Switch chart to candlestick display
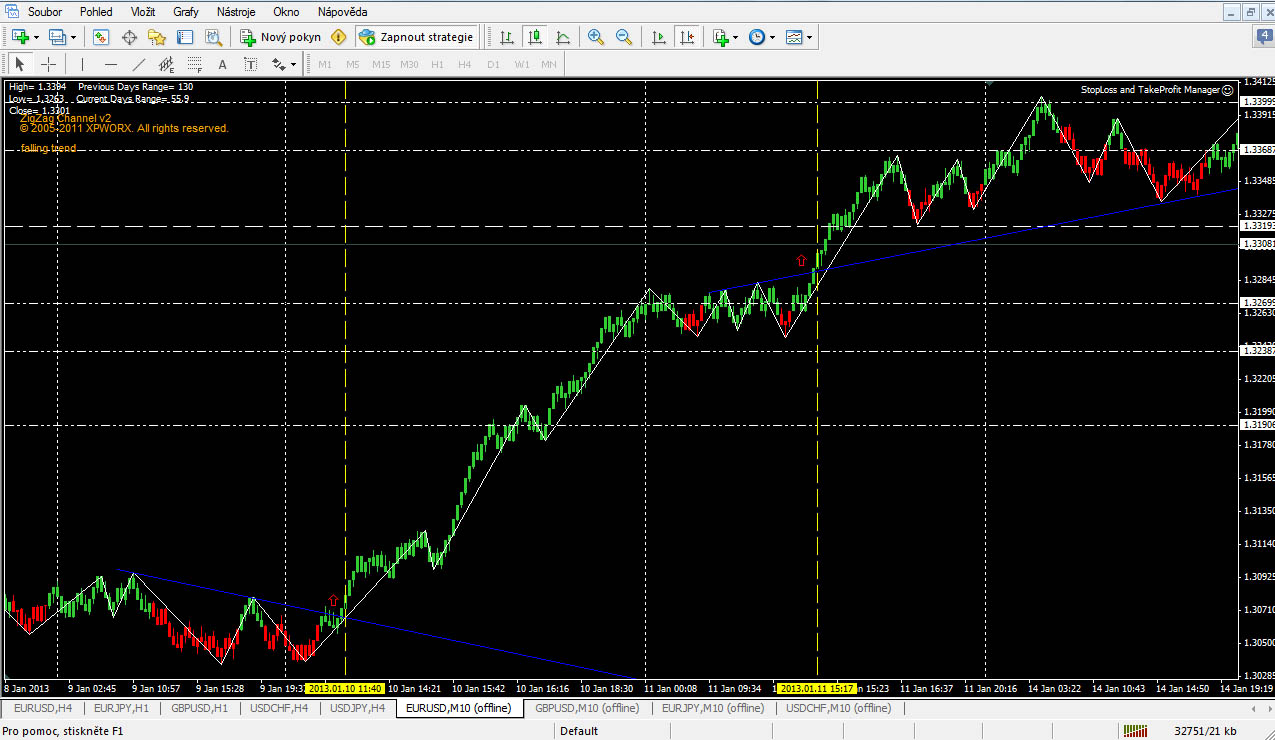Screen dimensions: 1275x740 [x=535, y=37]
